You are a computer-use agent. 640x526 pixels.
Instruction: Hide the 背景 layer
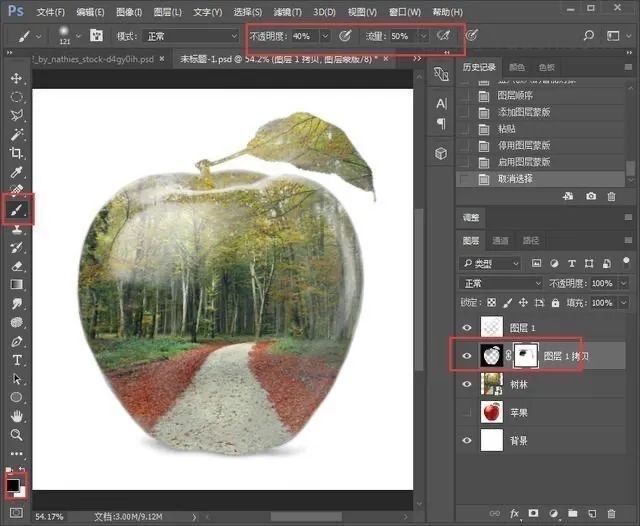tap(467, 440)
